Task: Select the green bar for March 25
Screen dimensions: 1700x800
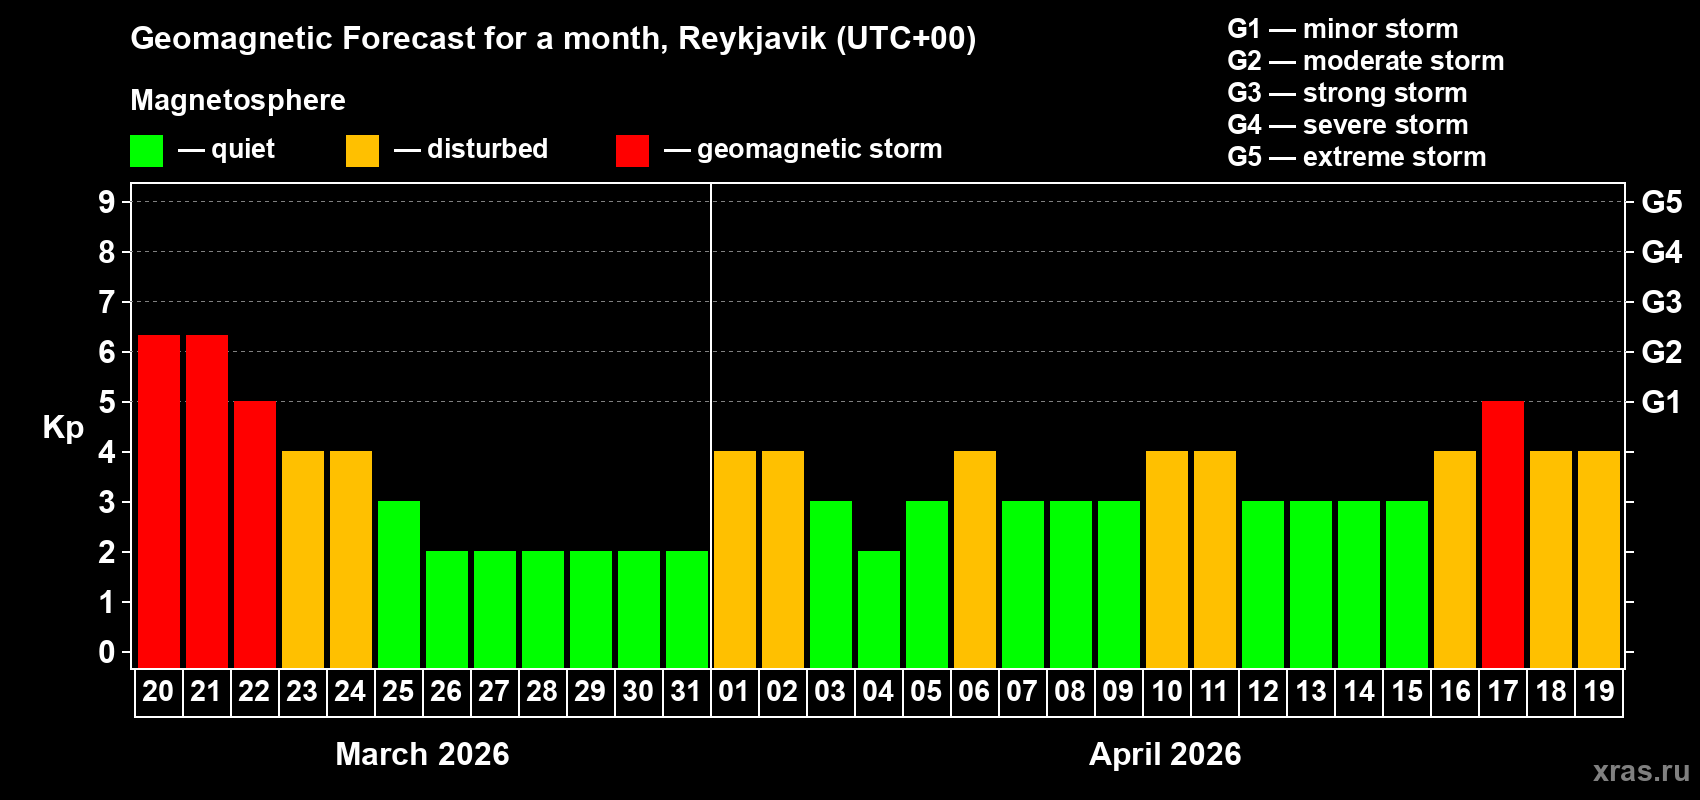Action: [399, 584]
